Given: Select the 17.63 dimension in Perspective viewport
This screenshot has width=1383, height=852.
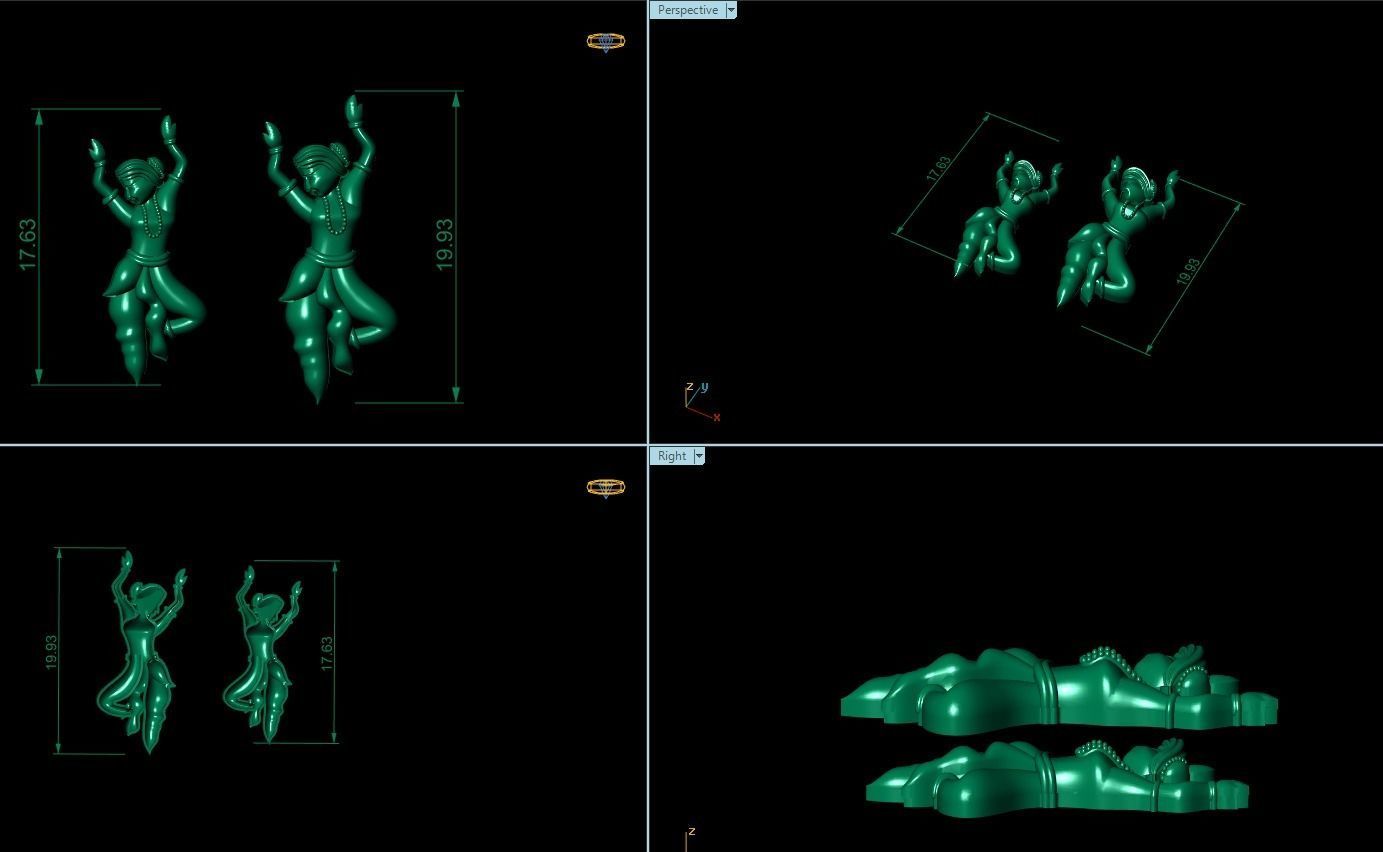Looking at the screenshot, I should 938,169.
